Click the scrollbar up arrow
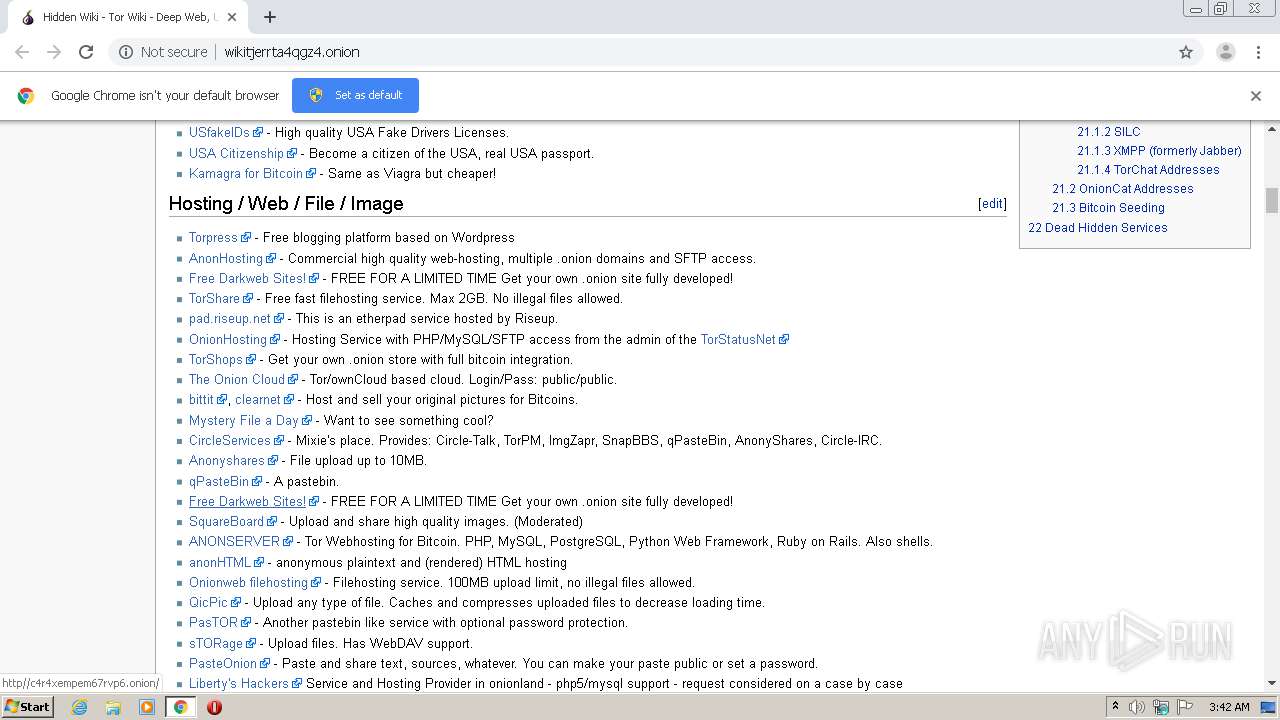This screenshot has width=1280, height=720. click(x=1272, y=129)
